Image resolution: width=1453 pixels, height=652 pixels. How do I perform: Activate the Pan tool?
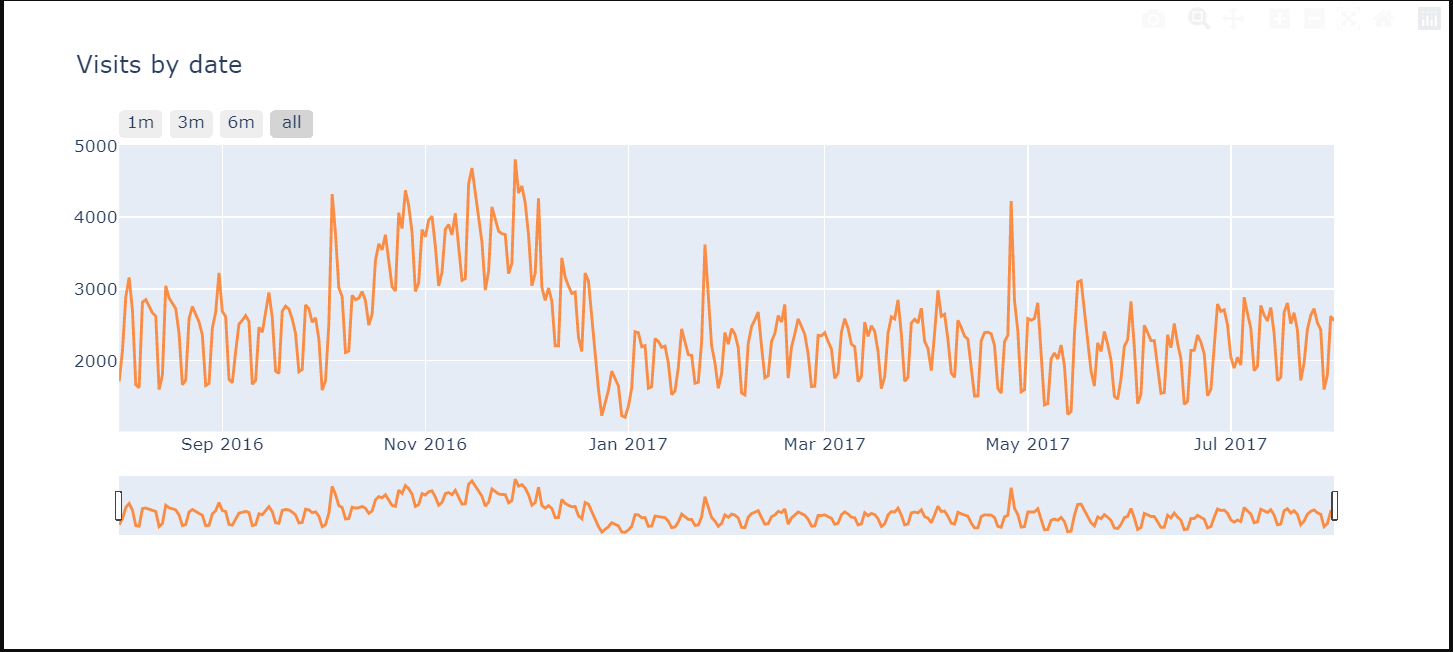(1234, 19)
